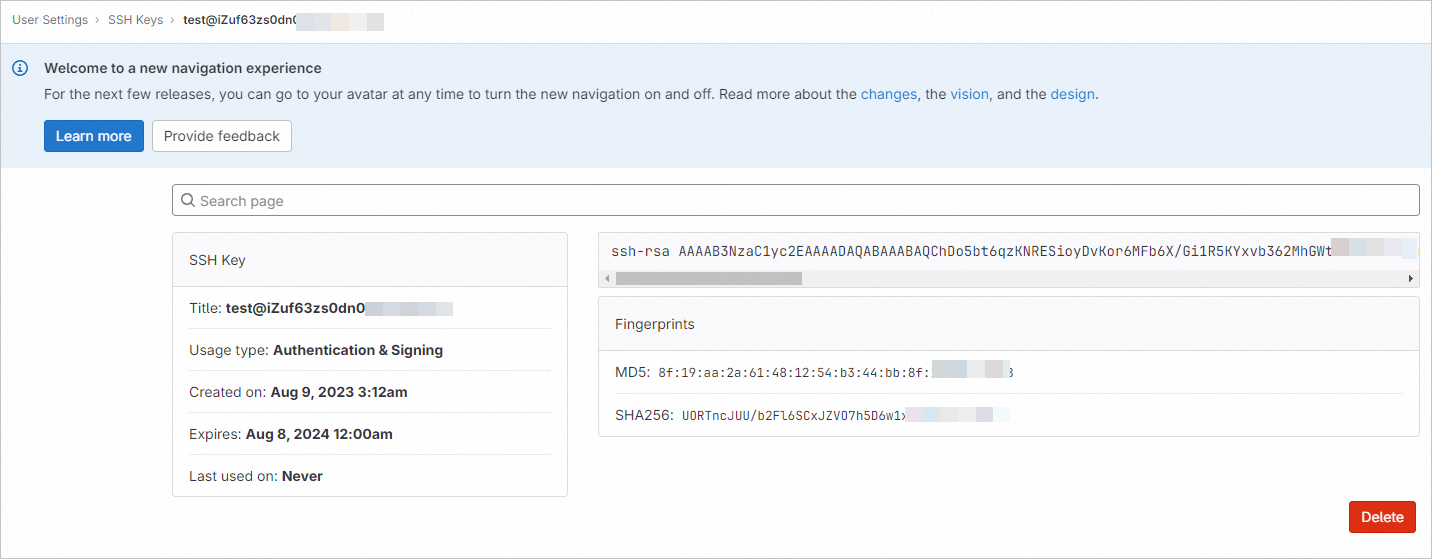Click Provide feedback button
The image size is (1432, 559).
coord(222,136)
